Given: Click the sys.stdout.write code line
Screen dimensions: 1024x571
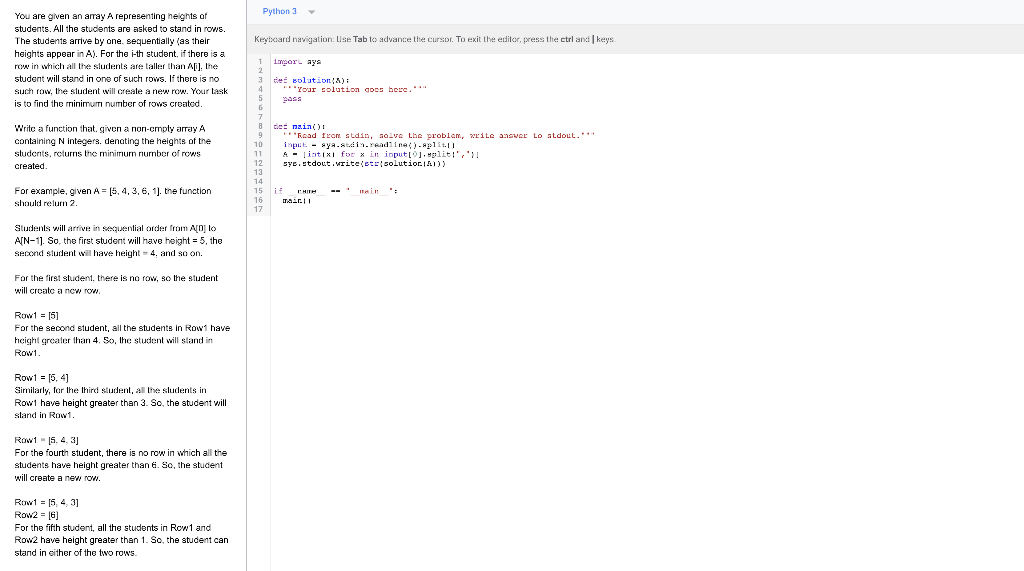Looking at the screenshot, I should [364, 163].
